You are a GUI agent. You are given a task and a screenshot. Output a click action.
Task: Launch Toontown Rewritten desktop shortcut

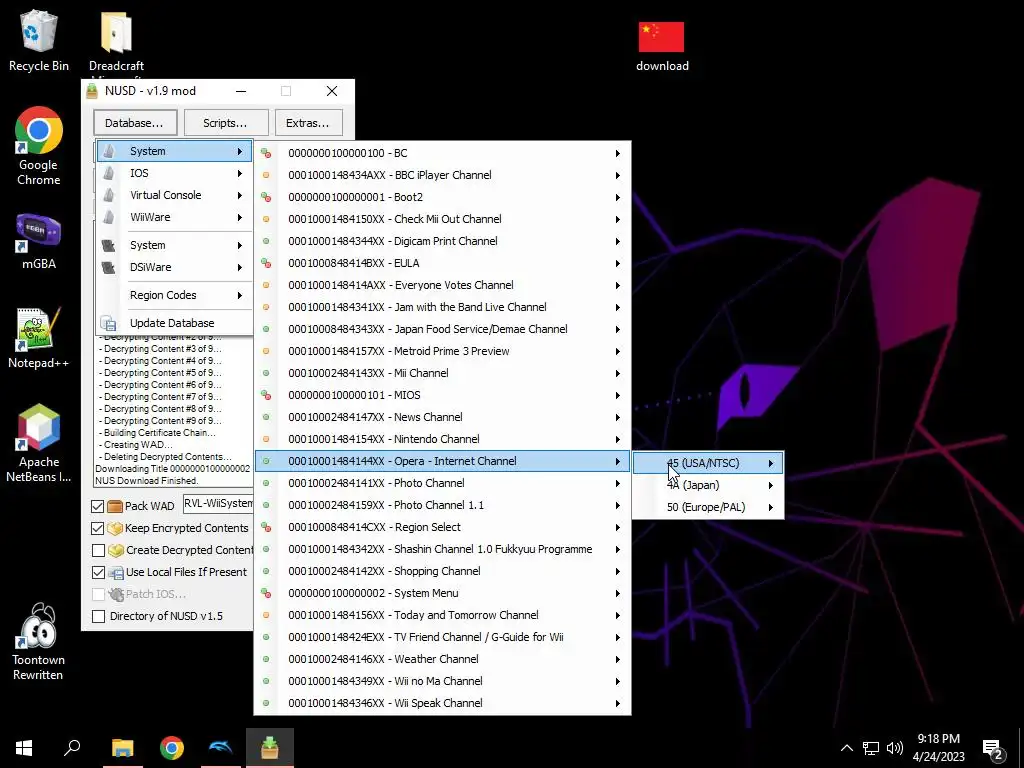(39, 641)
